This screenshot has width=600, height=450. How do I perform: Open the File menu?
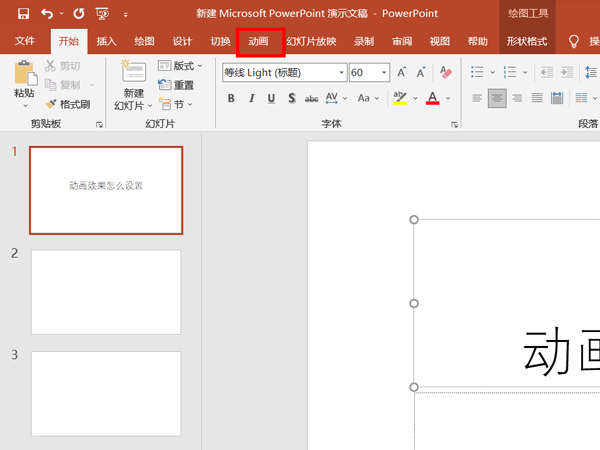pos(25,41)
